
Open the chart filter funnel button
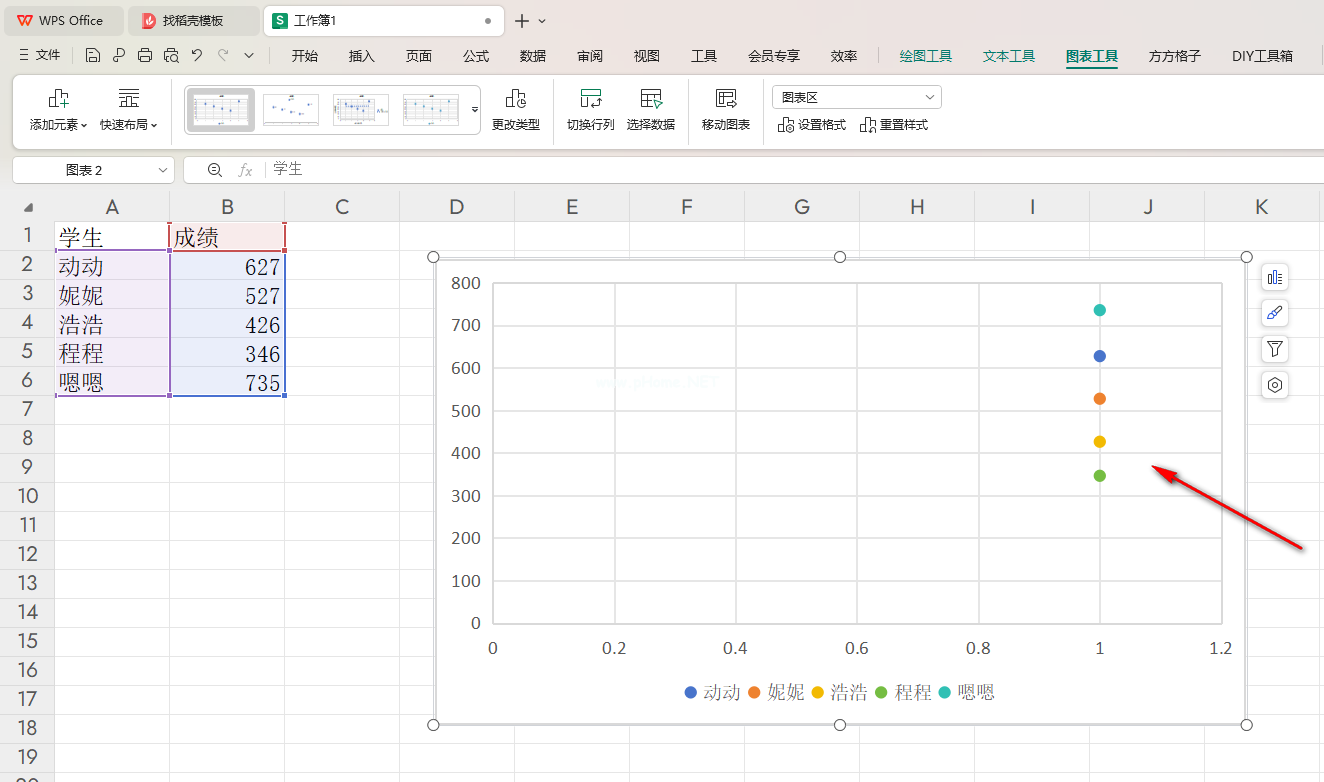1274,349
